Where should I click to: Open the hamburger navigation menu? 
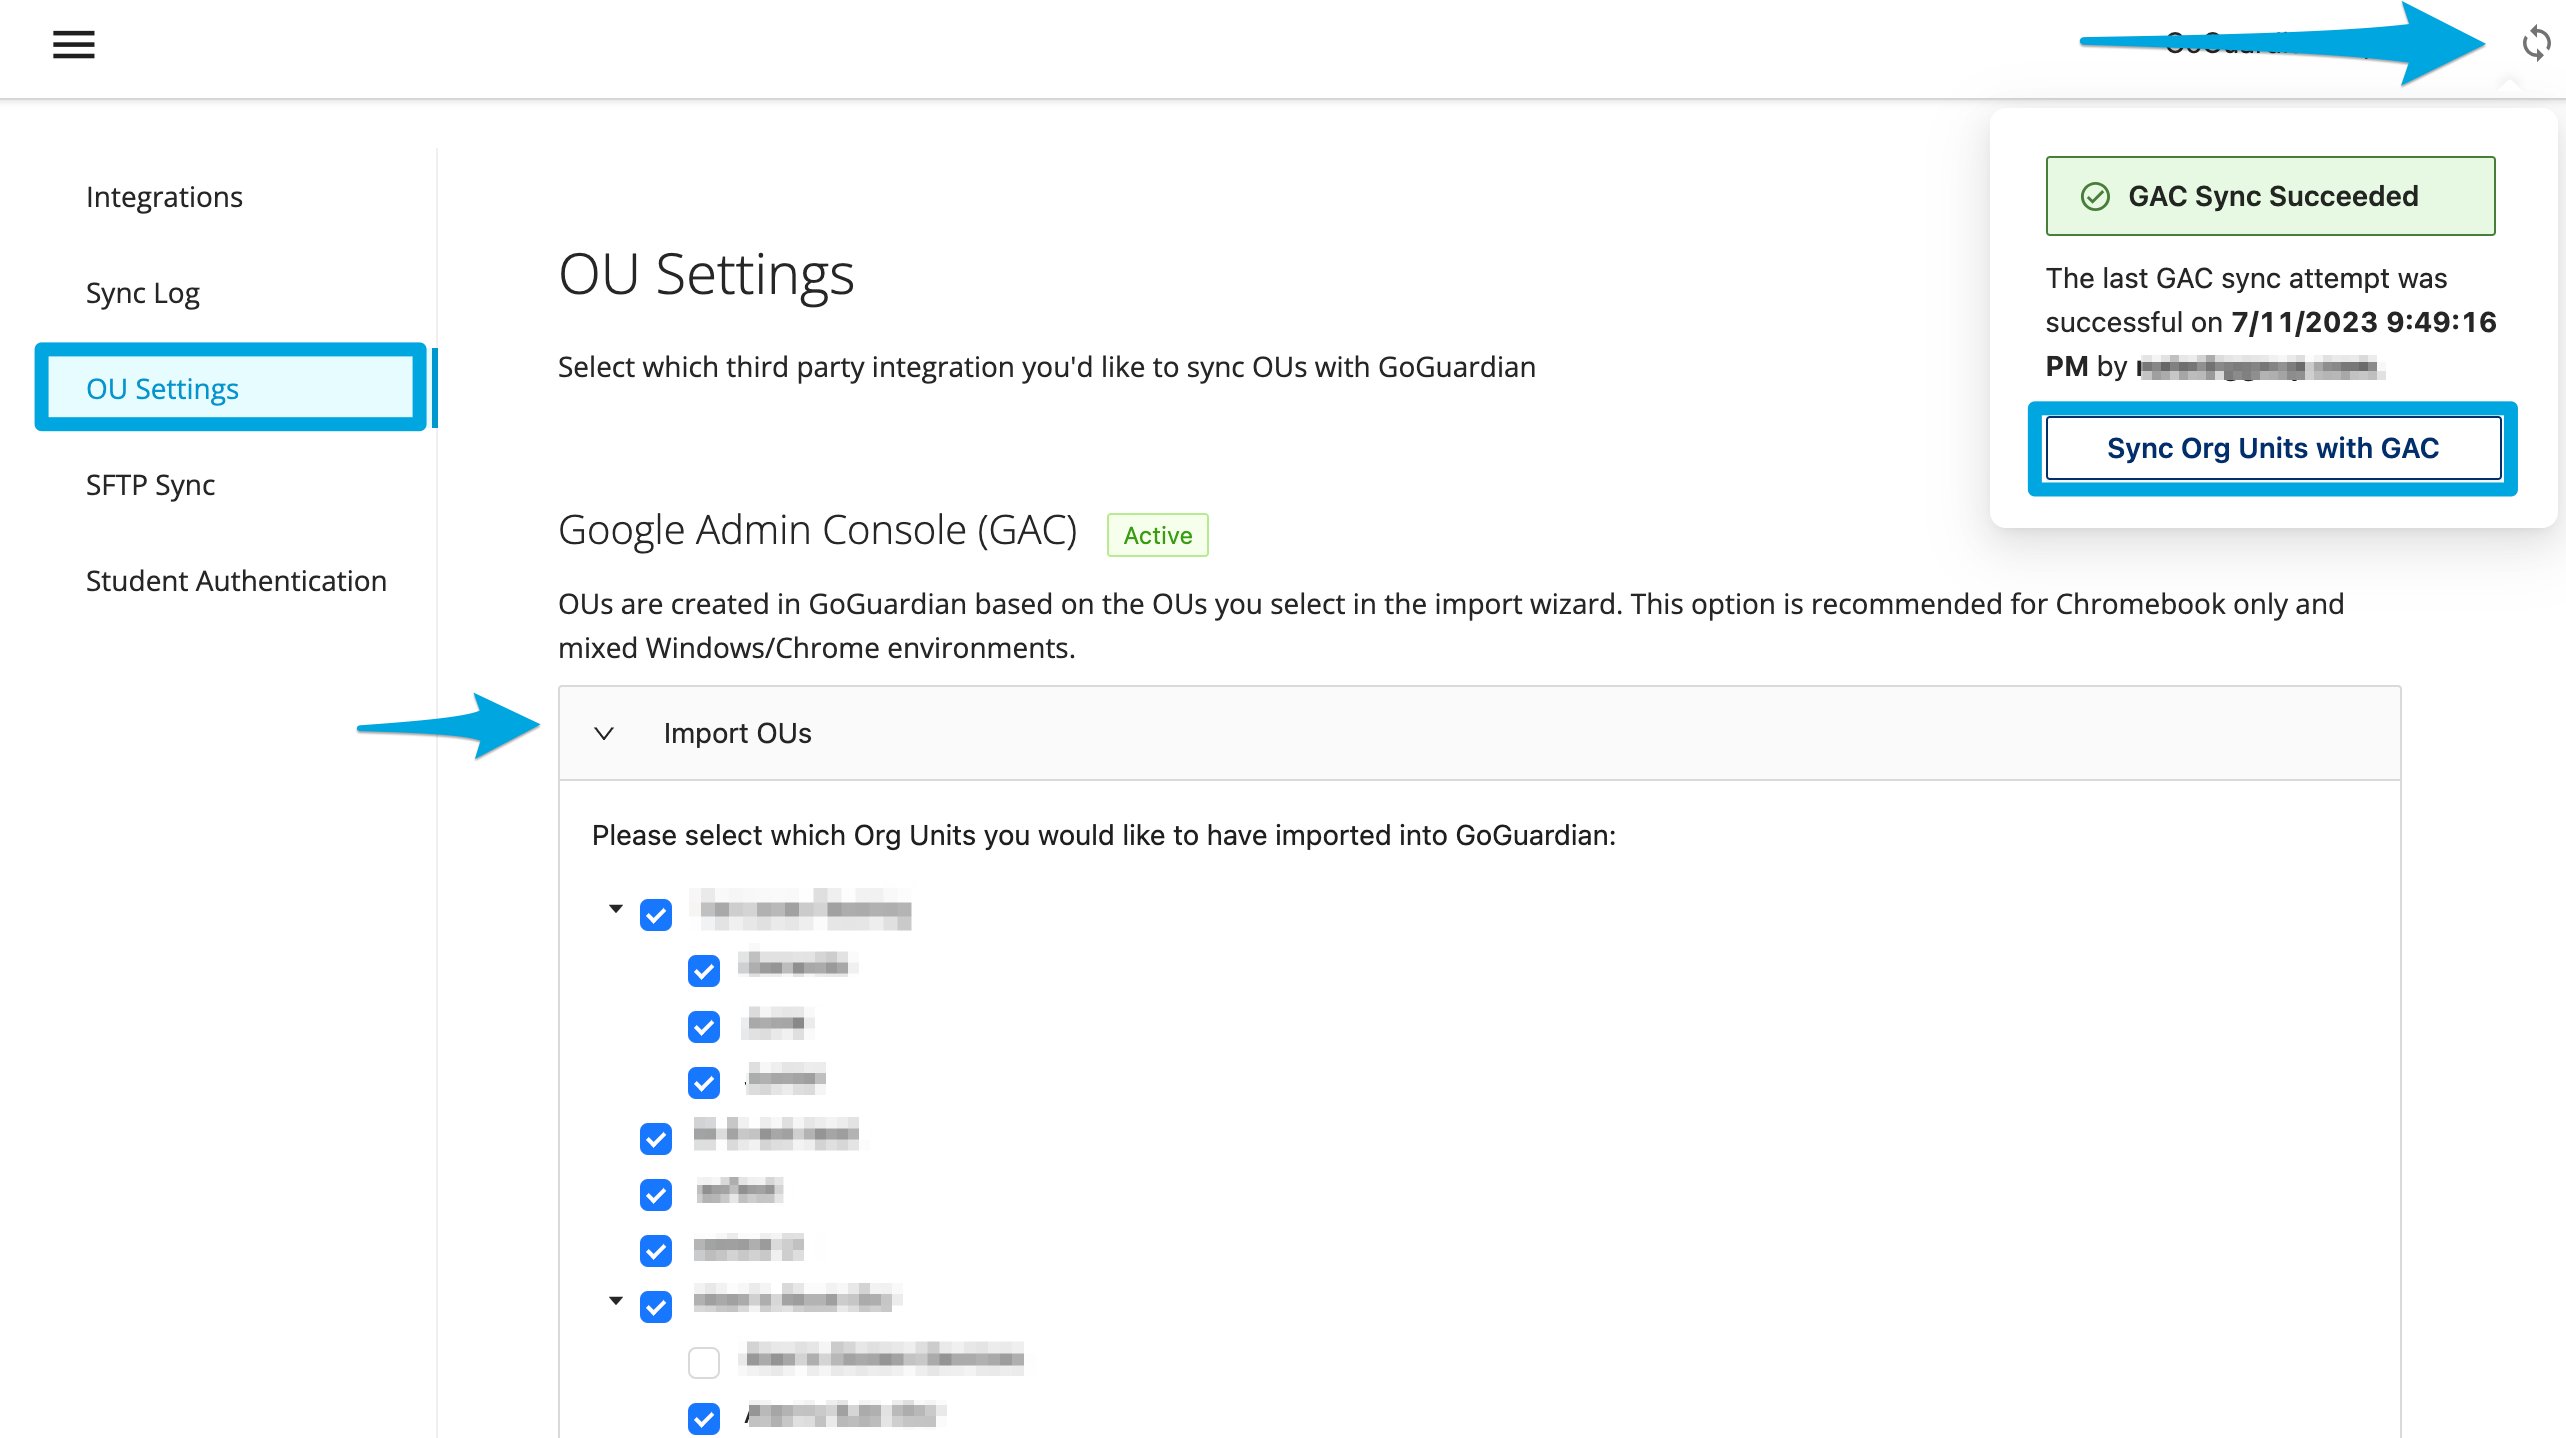[73, 45]
